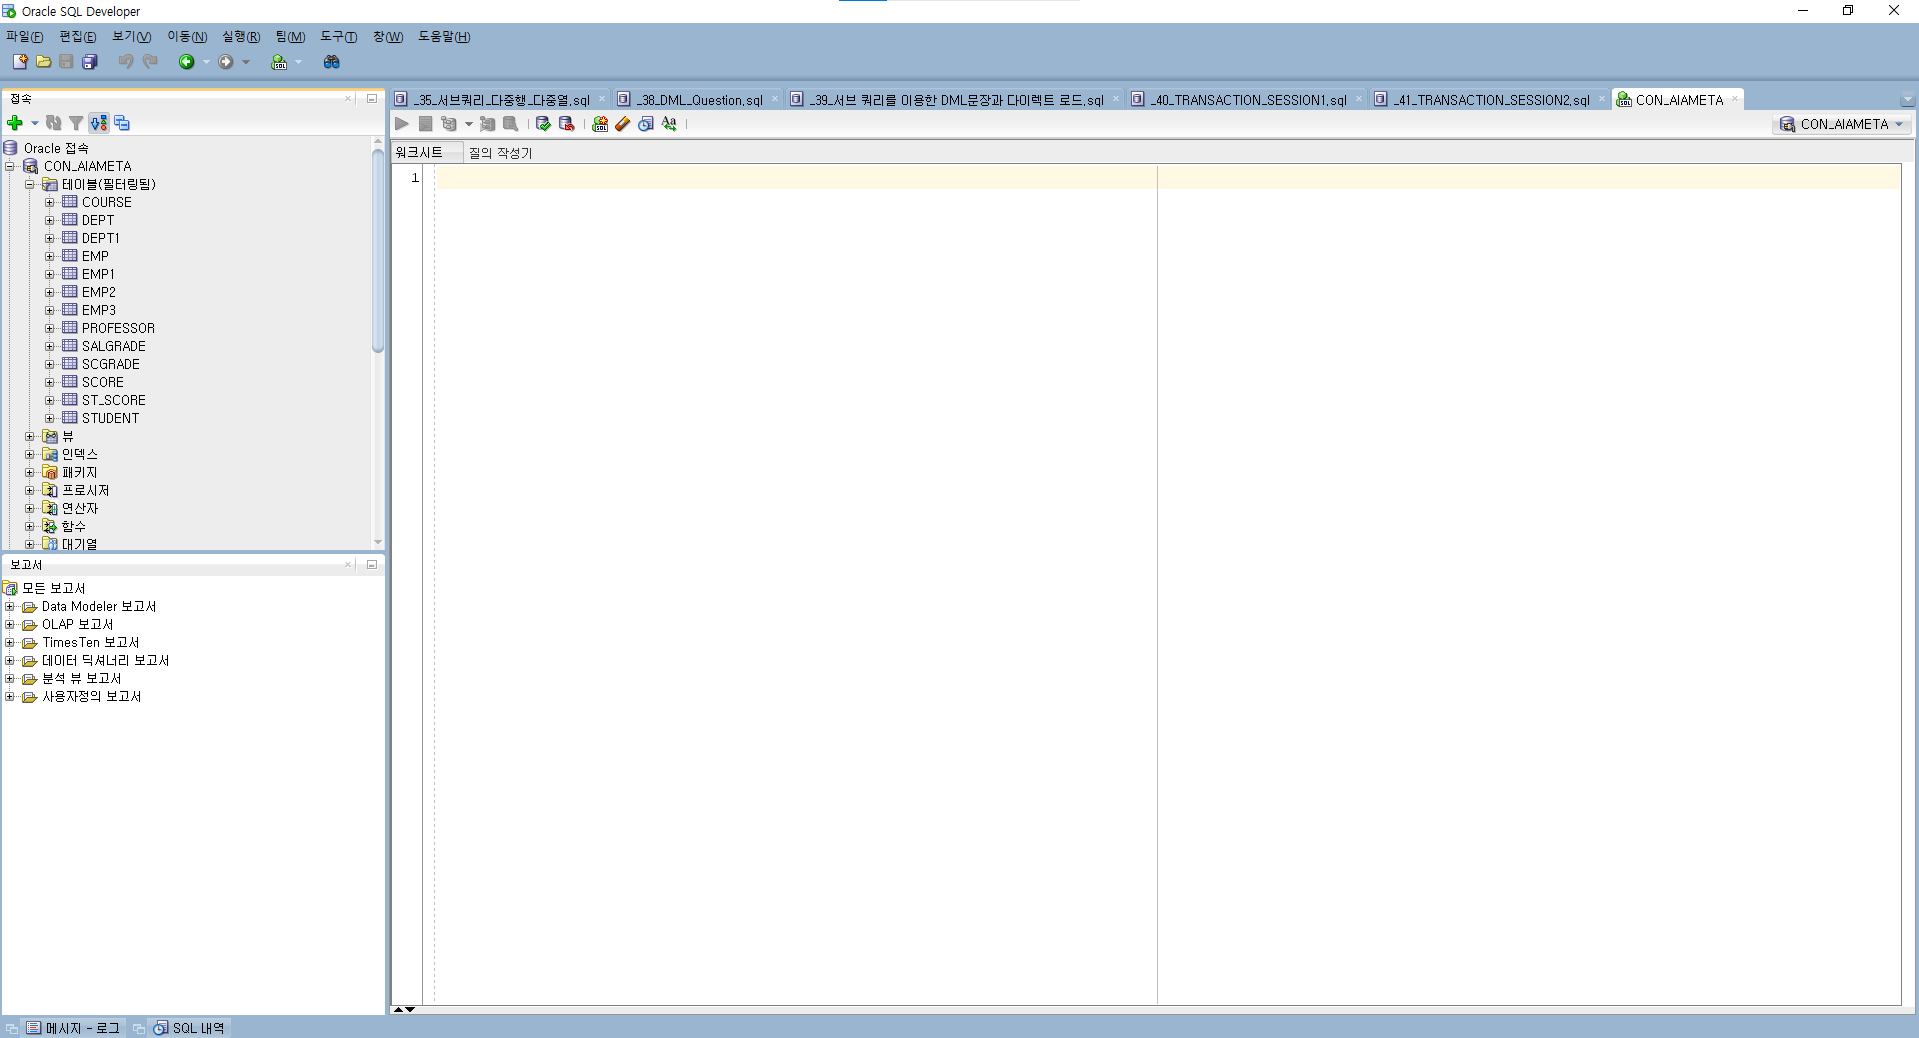Open the Forward history dropdown arrow
This screenshot has width=1919, height=1038.
pyautogui.click(x=246, y=62)
